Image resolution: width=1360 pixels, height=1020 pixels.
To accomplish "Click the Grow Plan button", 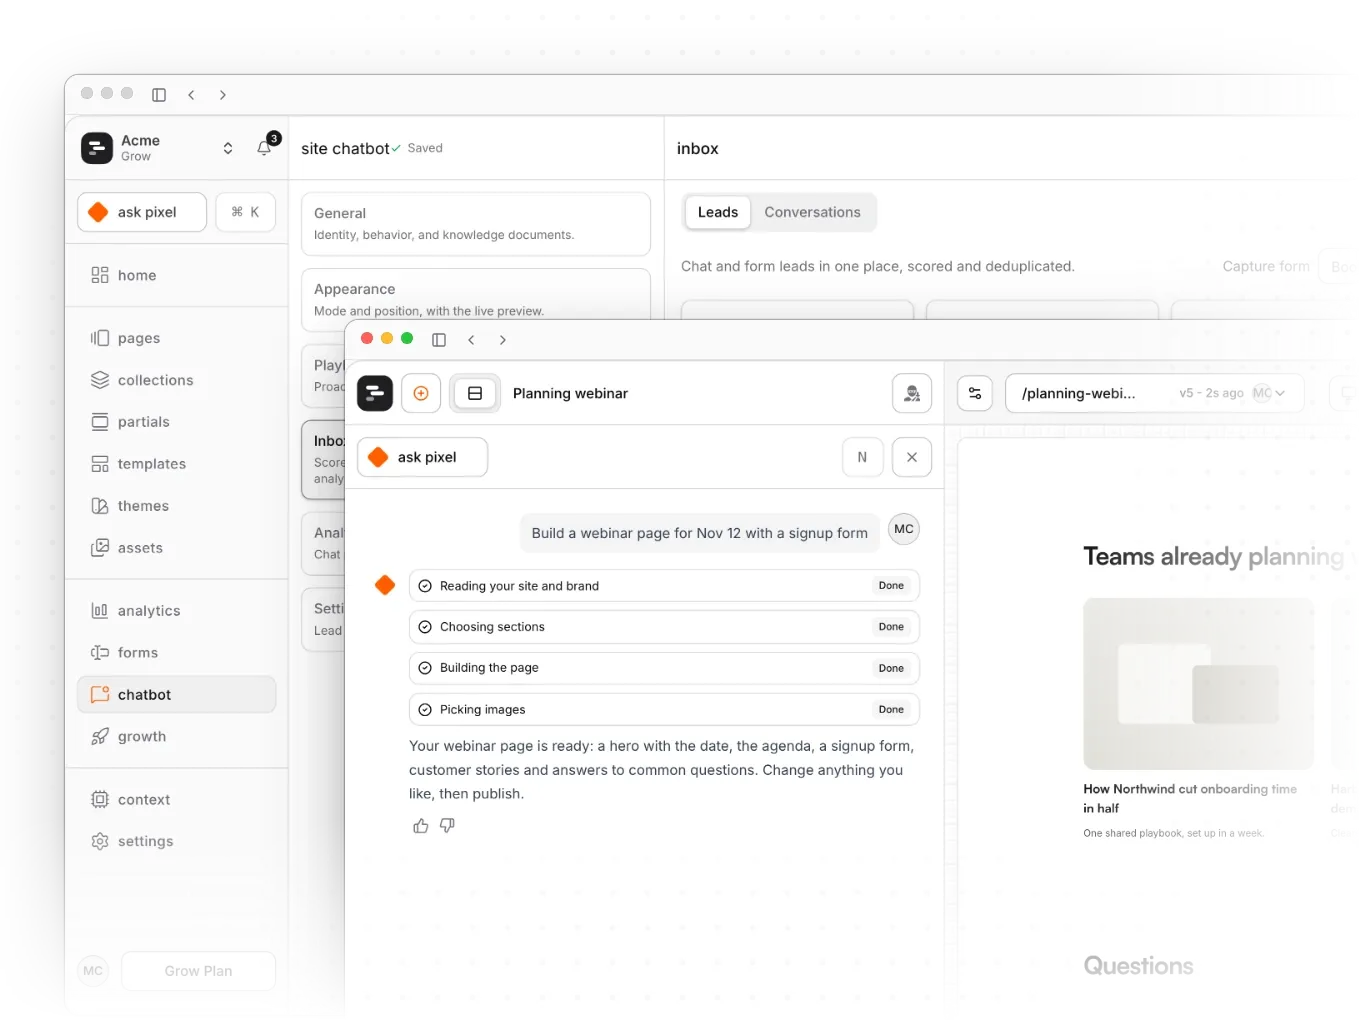I will tap(198, 971).
